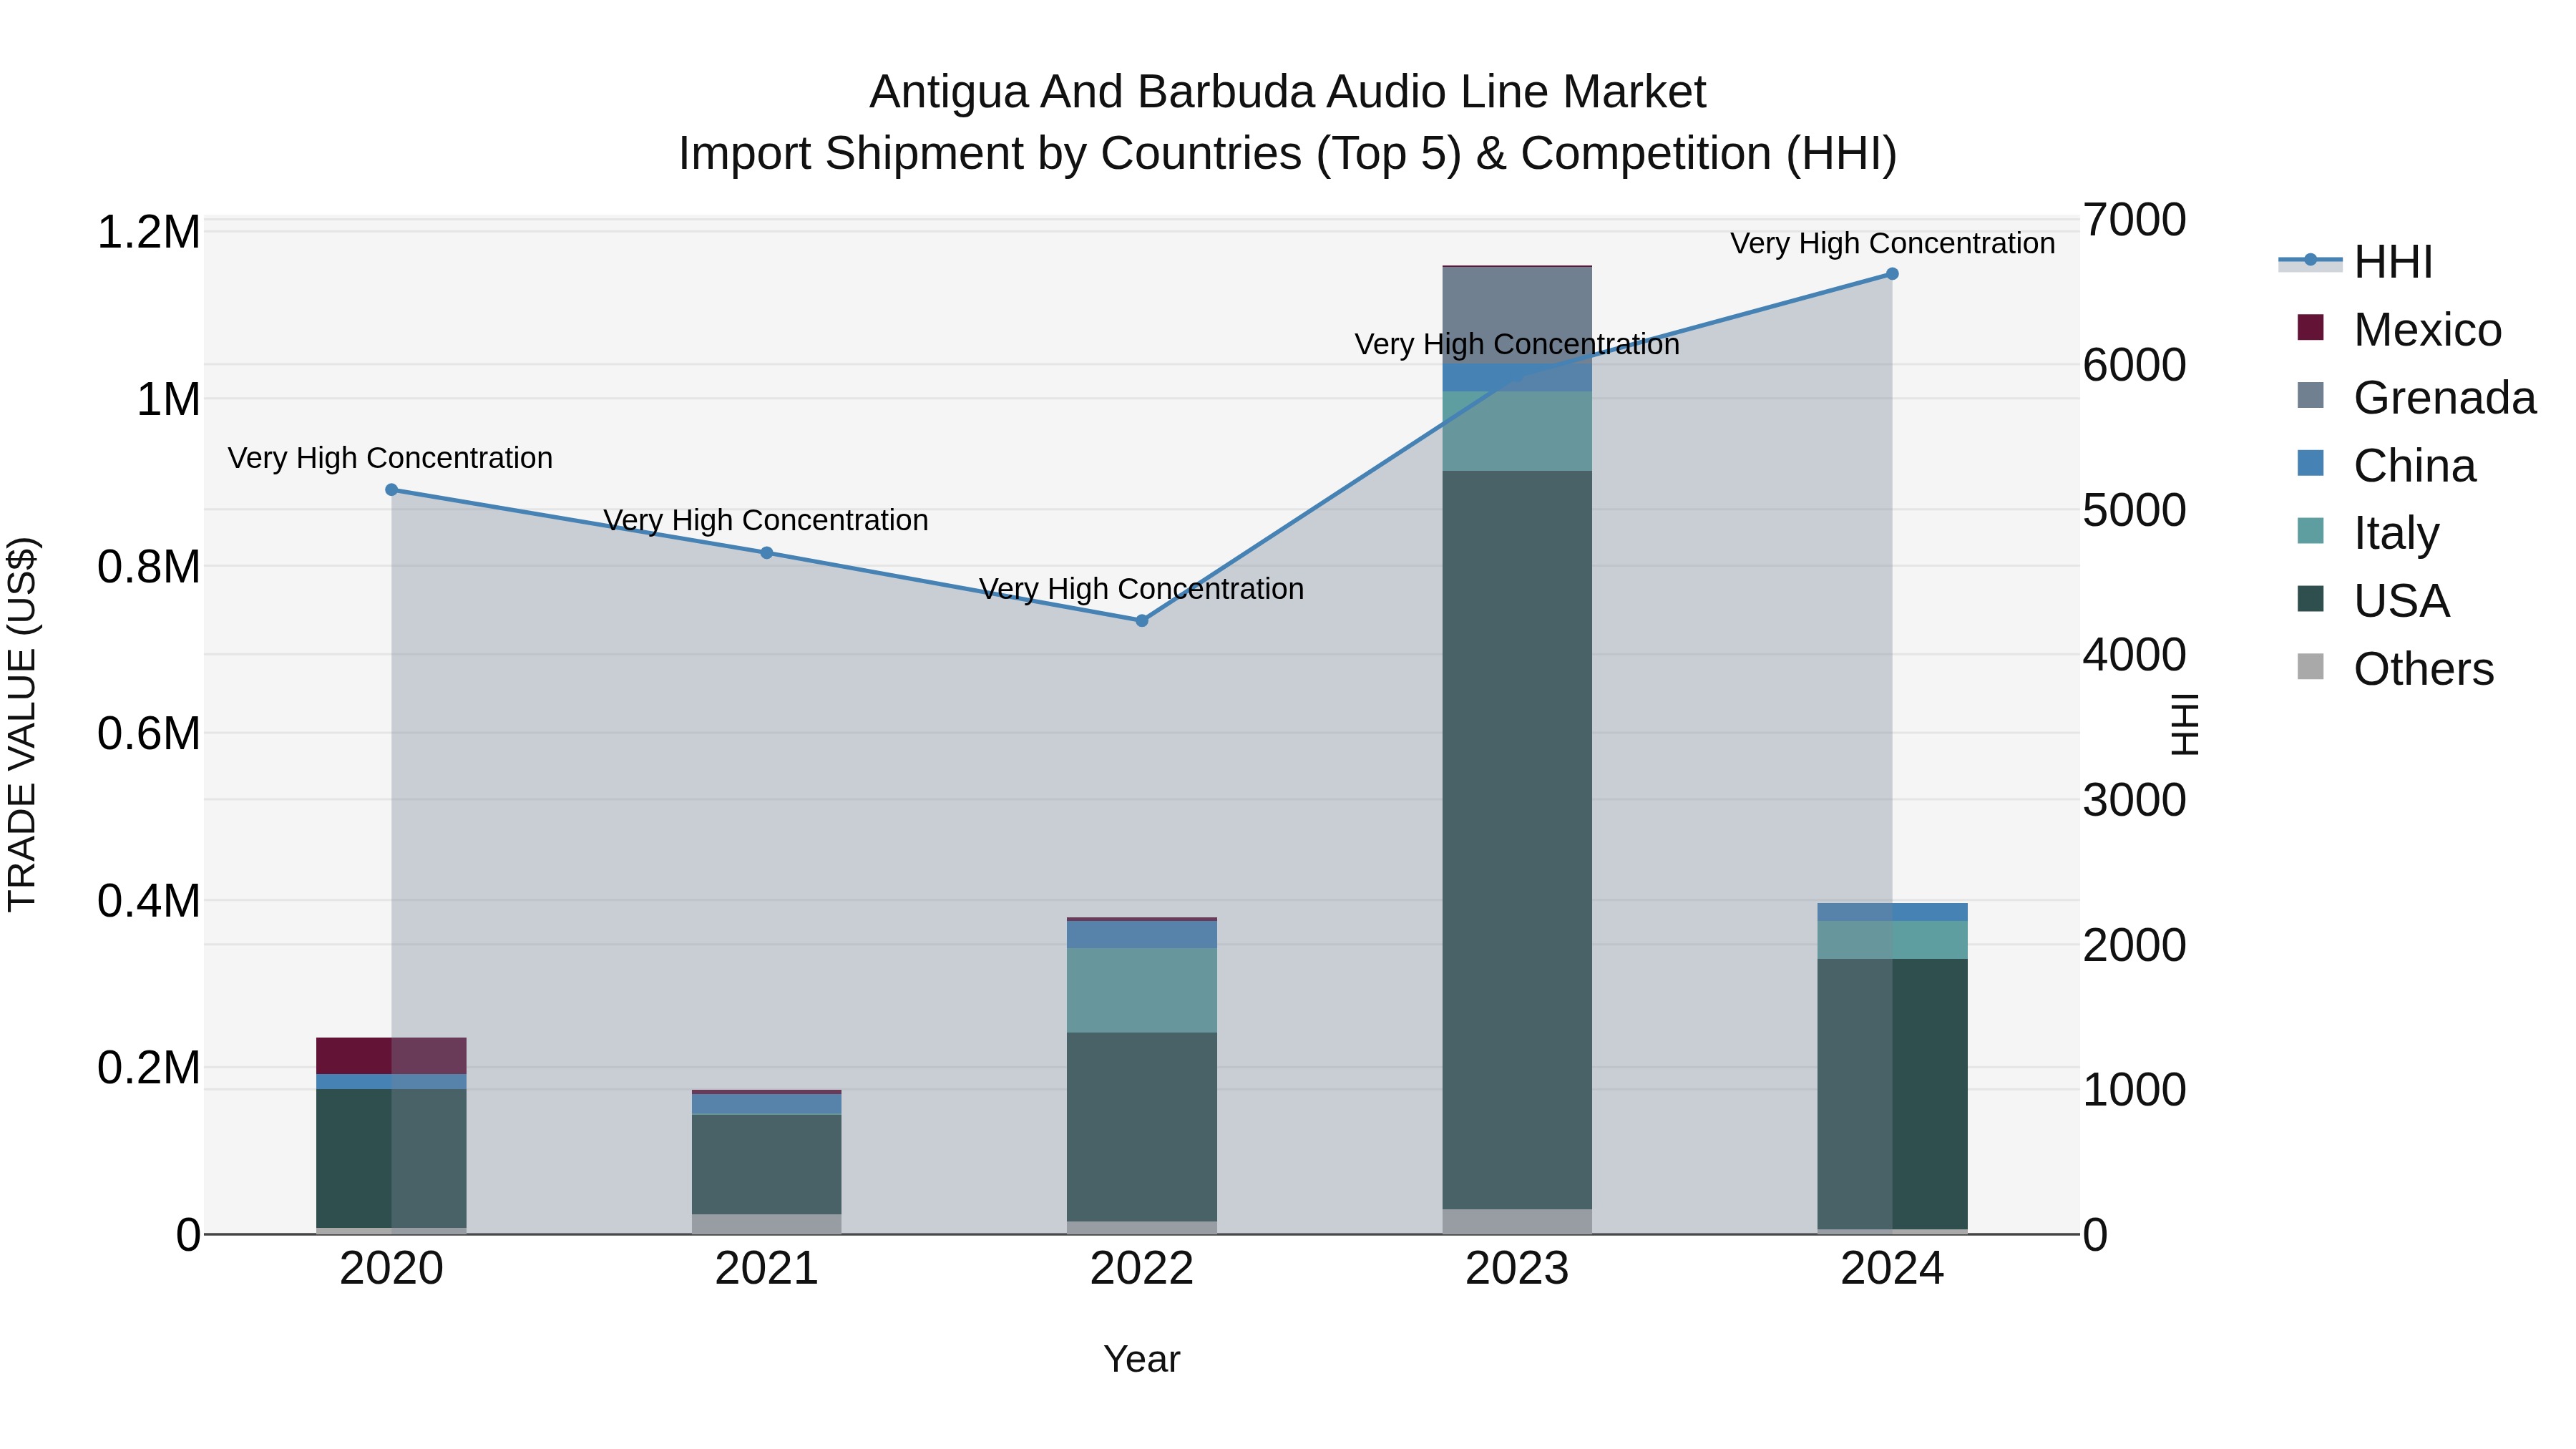This screenshot has height=1449, width=2576.
Task: Click the USA segment of 2020 bar
Action: point(391,1158)
